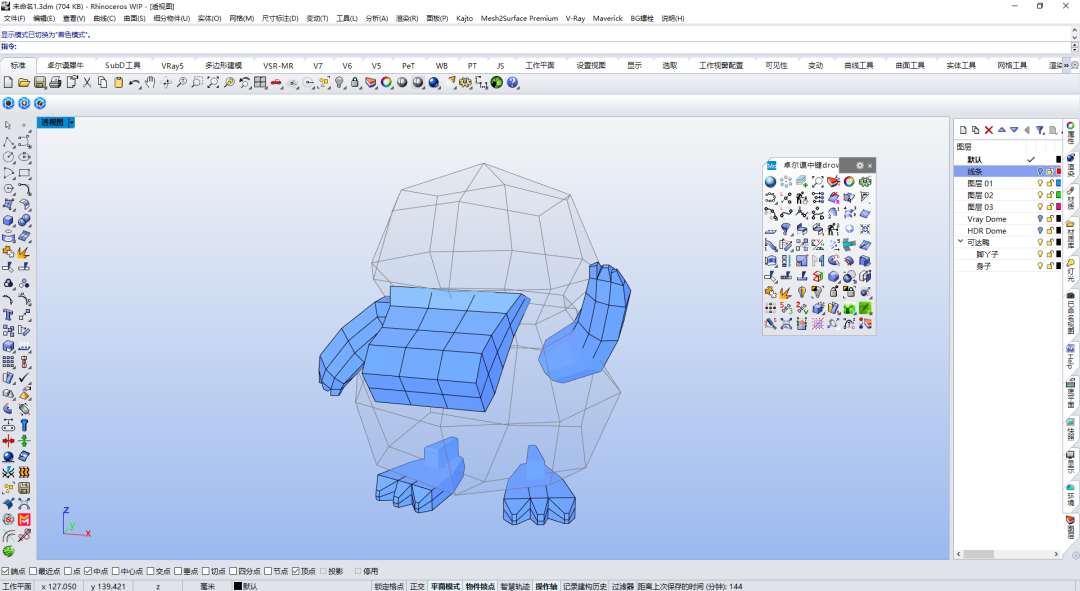
Task: Open the V-Ray menu
Action: pyautogui.click(x=575, y=19)
